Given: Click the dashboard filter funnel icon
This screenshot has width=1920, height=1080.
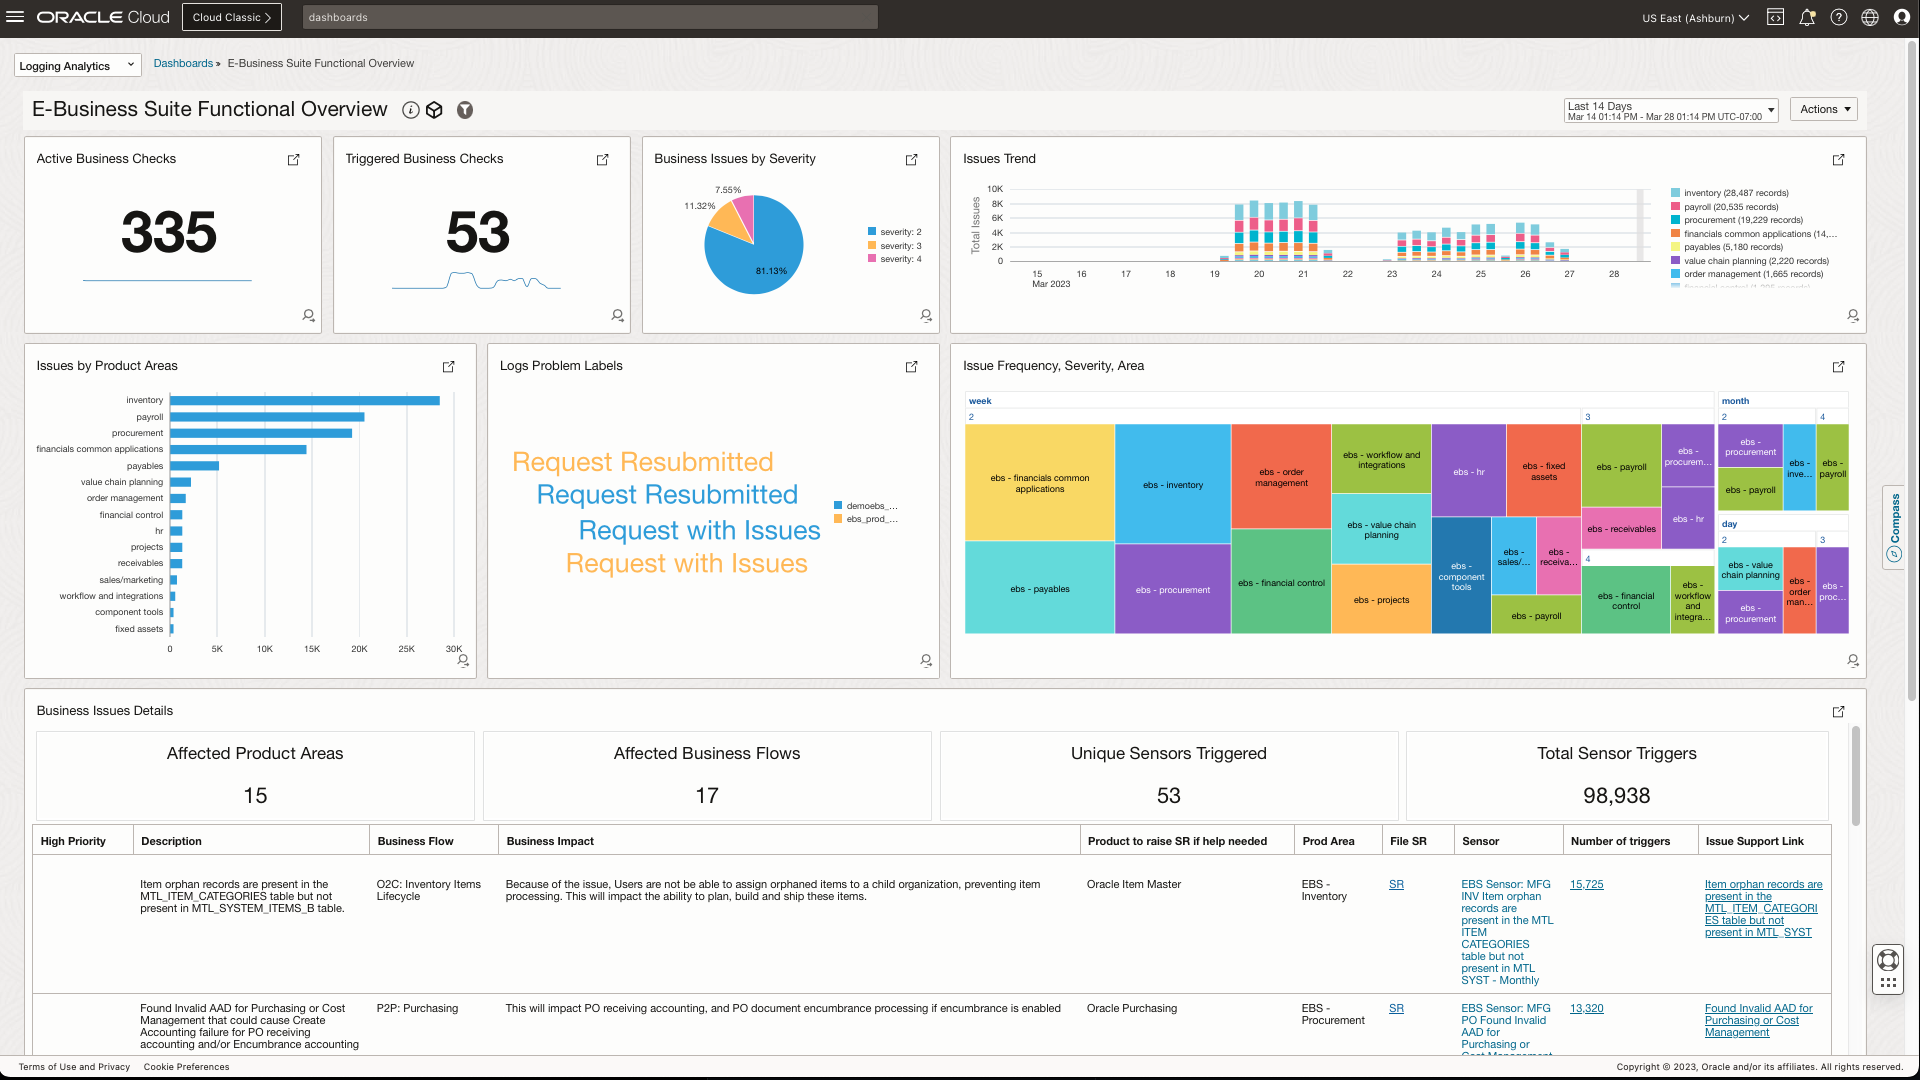Looking at the screenshot, I should point(465,110).
